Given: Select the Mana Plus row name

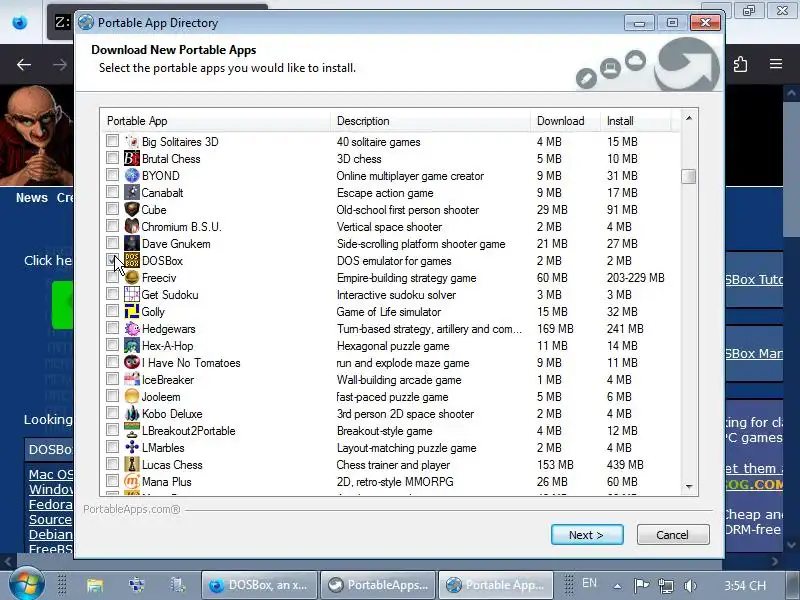Looking at the screenshot, I should tap(166, 482).
